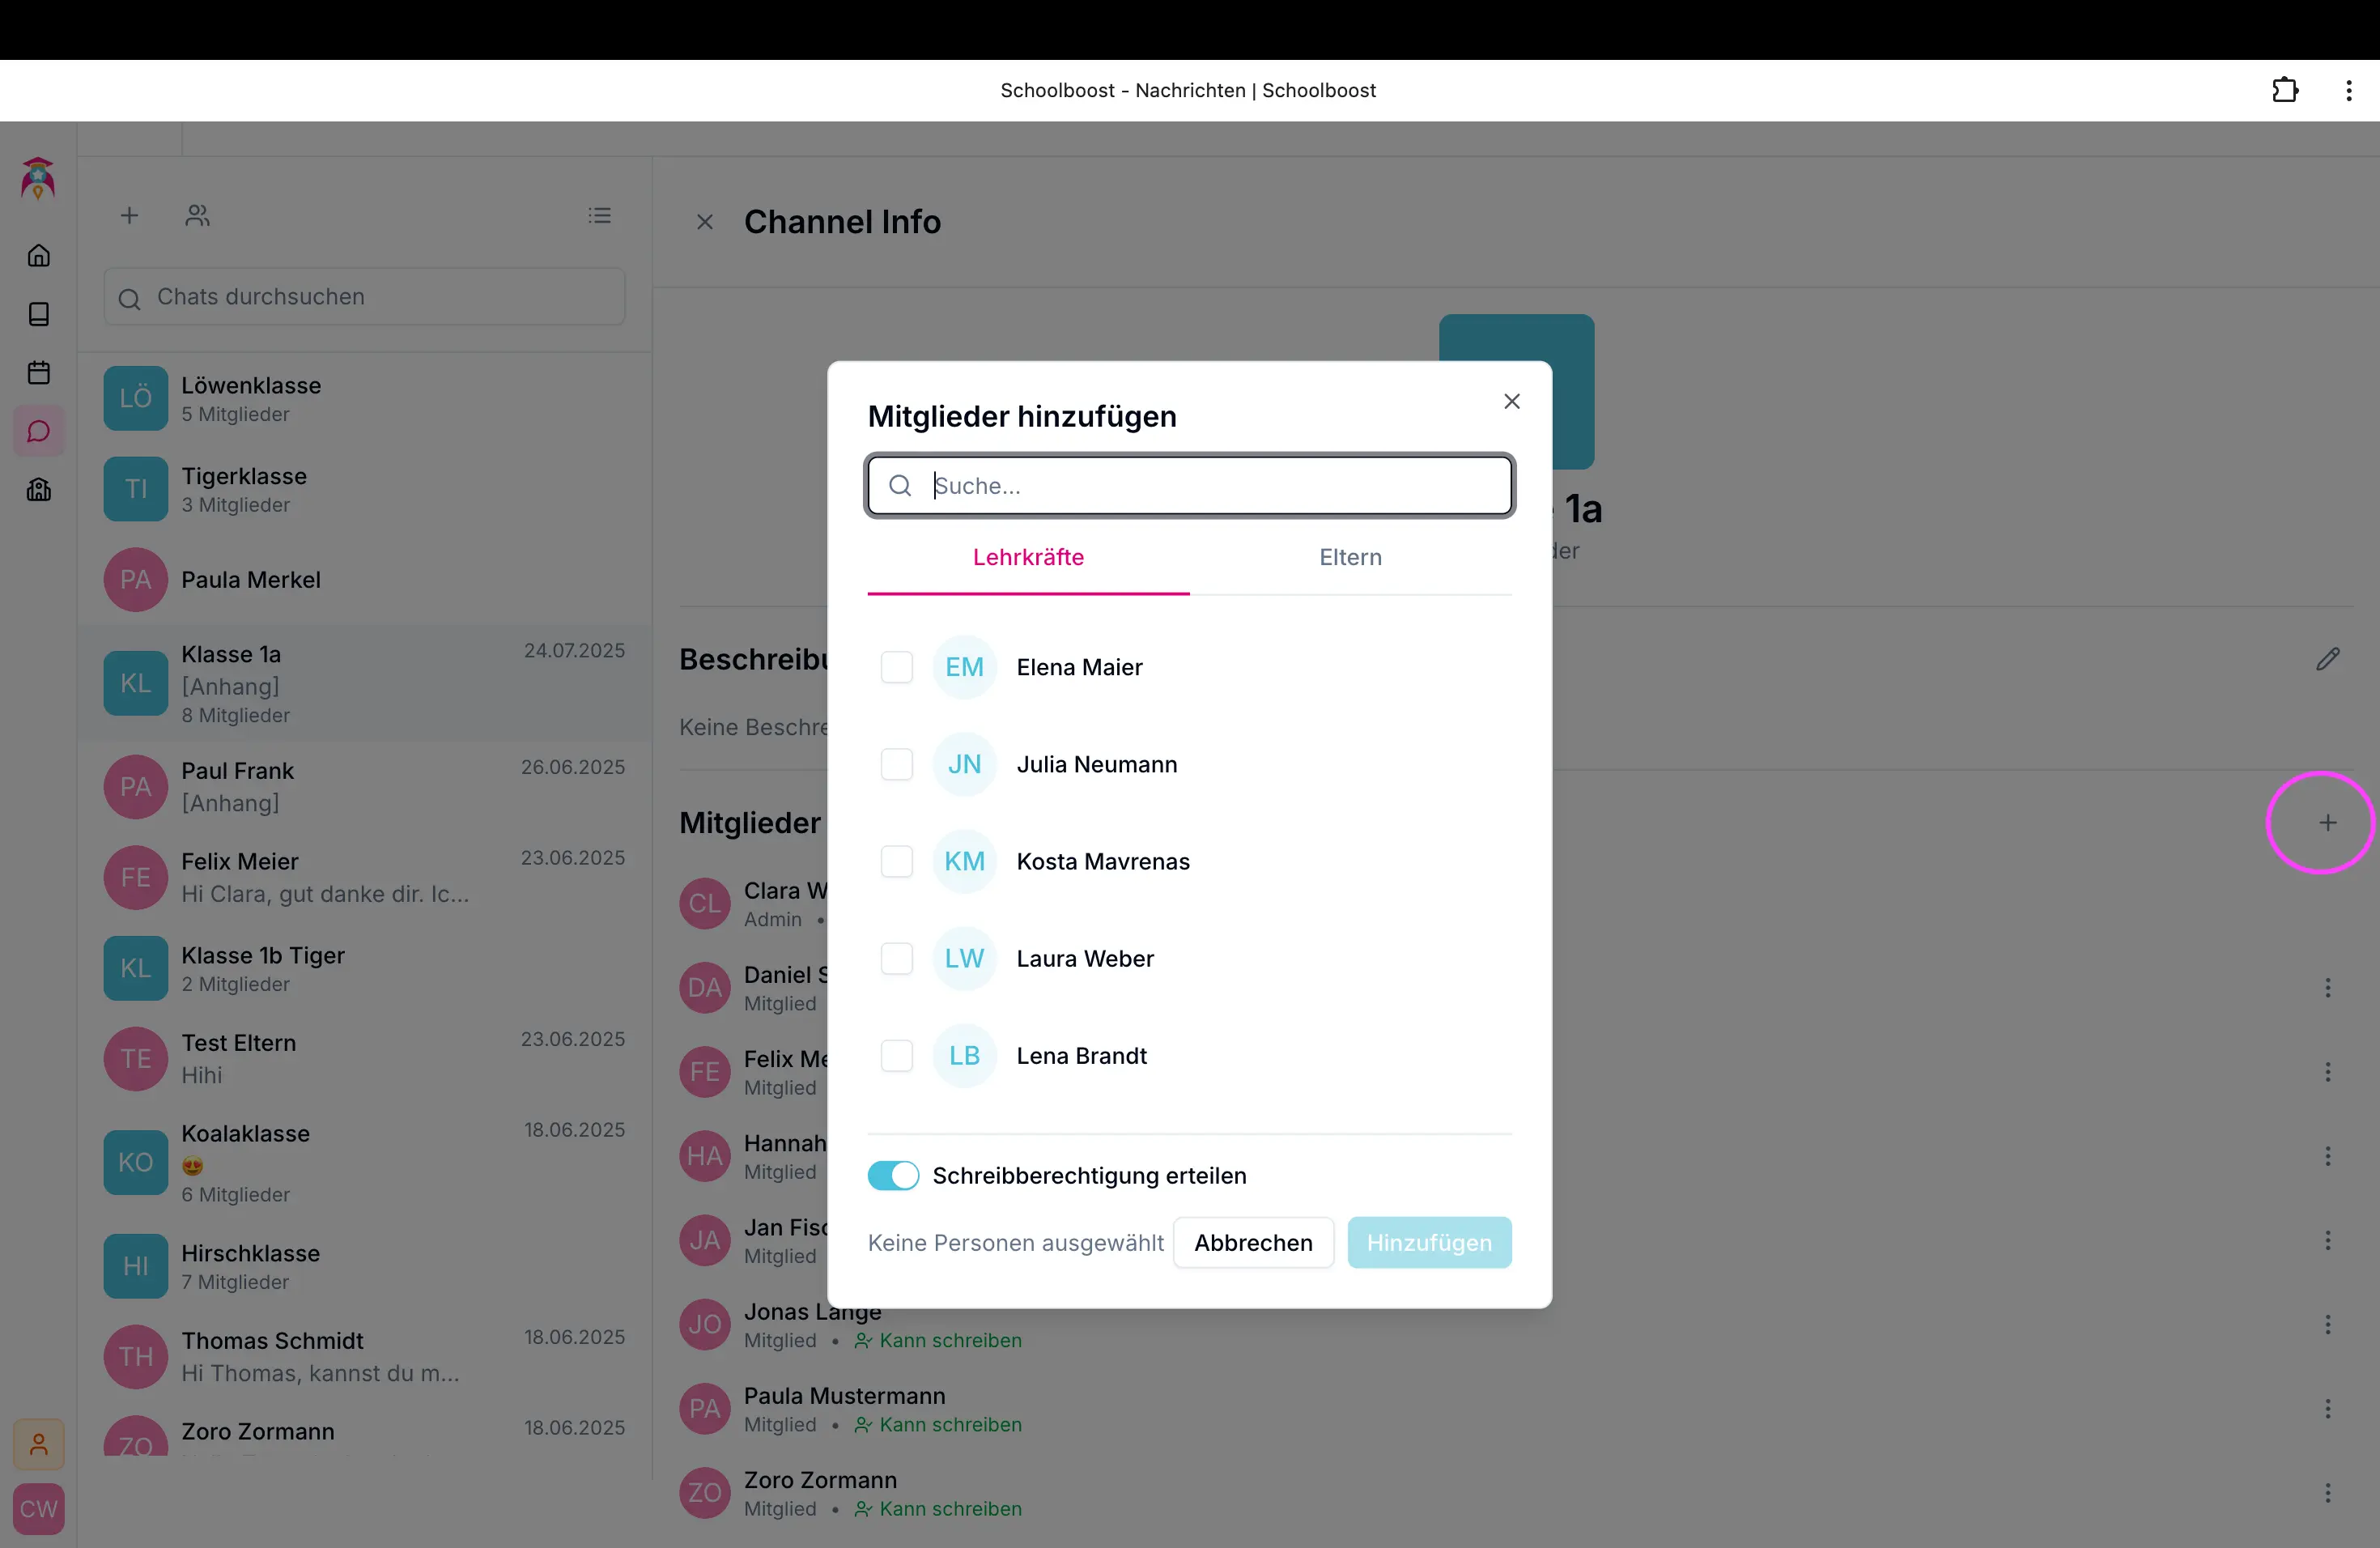Disable the Schreibberechtigung erteilen toggle
Viewport: 2380px width, 1548px height.
tap(893, 1176)
